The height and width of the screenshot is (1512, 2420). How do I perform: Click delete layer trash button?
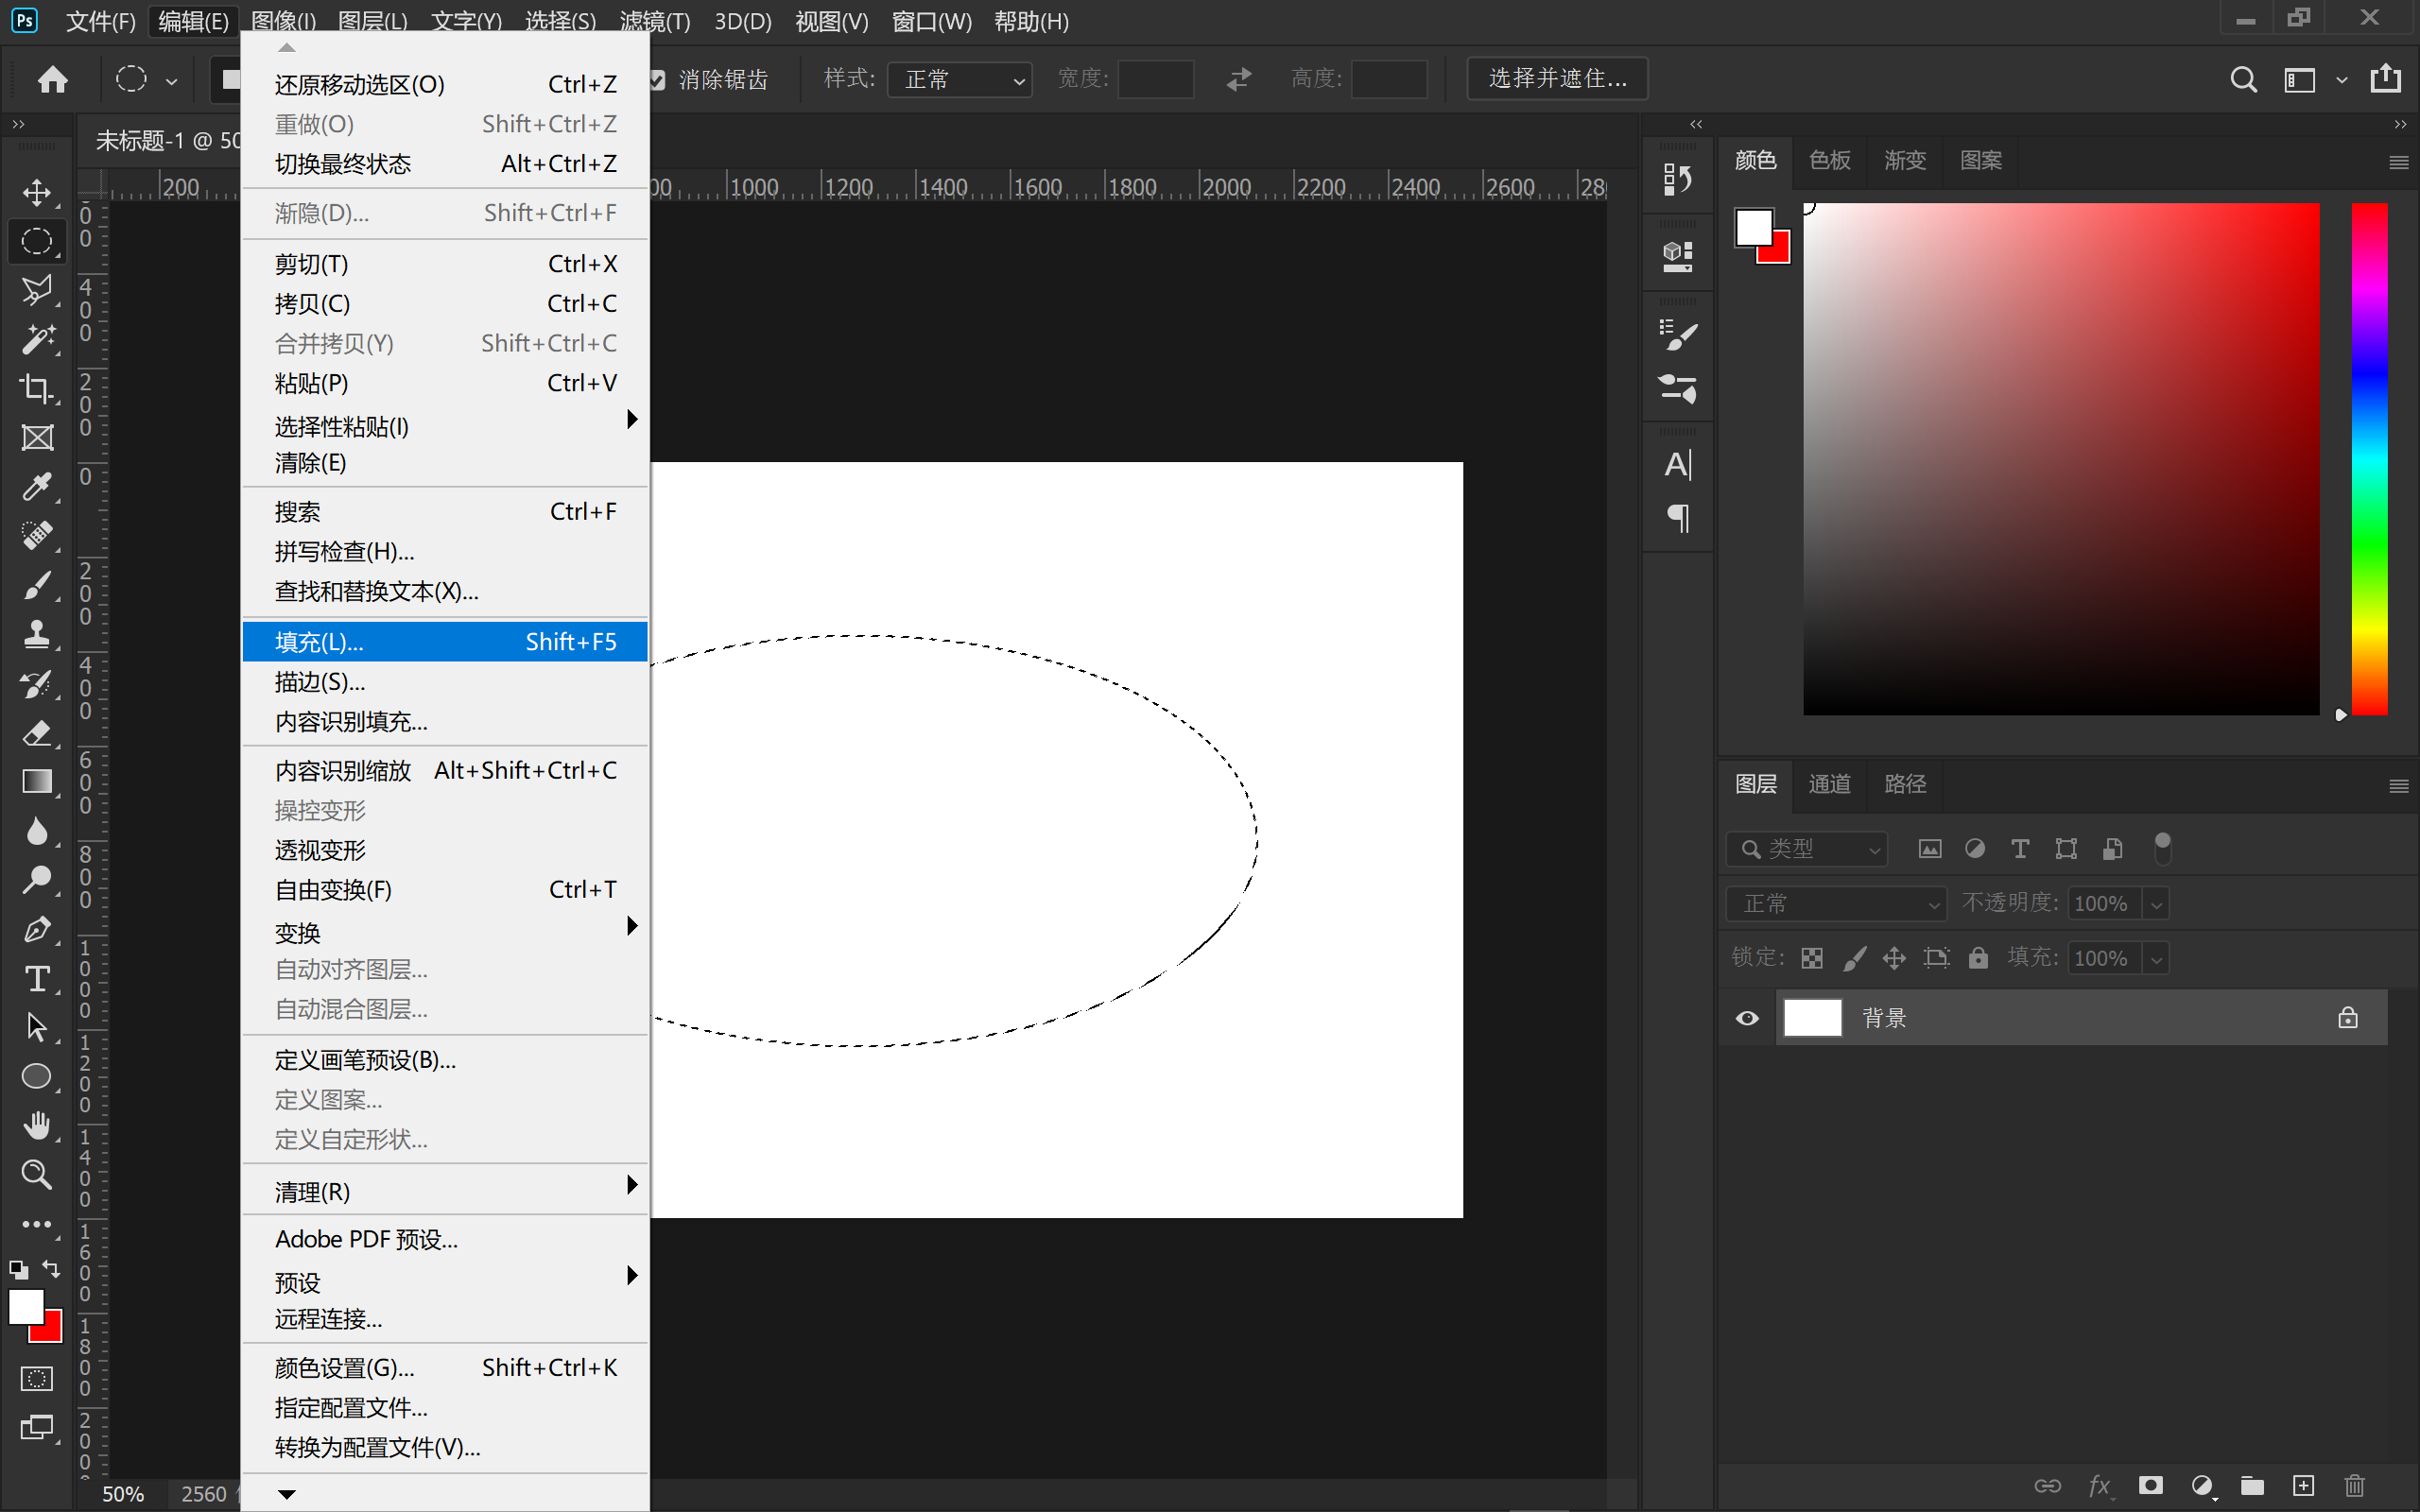[2355, 1485]
